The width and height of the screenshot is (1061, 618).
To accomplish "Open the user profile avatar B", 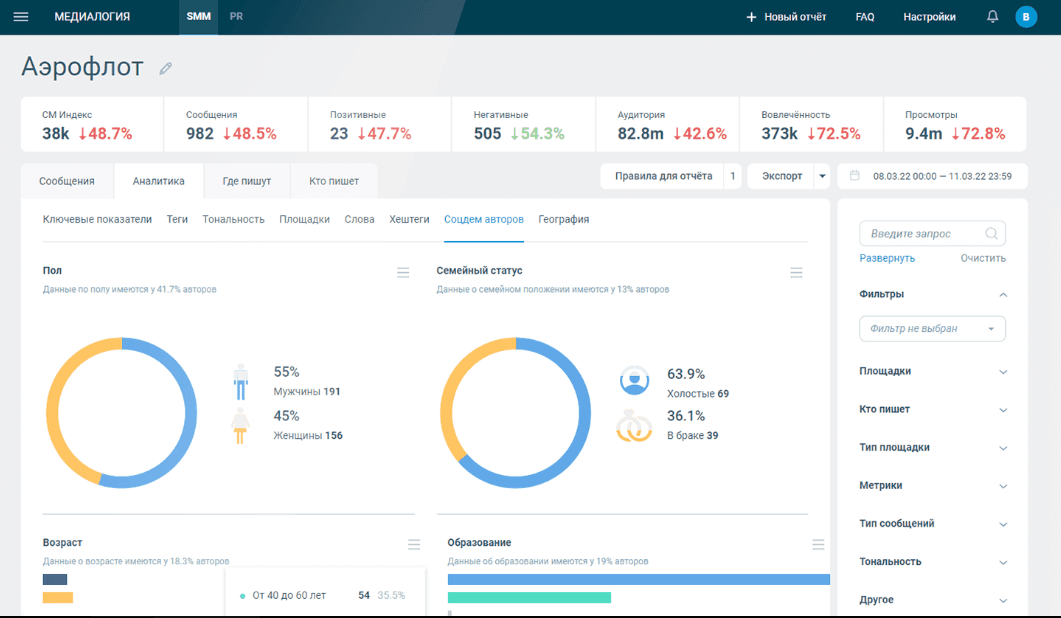I will pos(1026,17).
